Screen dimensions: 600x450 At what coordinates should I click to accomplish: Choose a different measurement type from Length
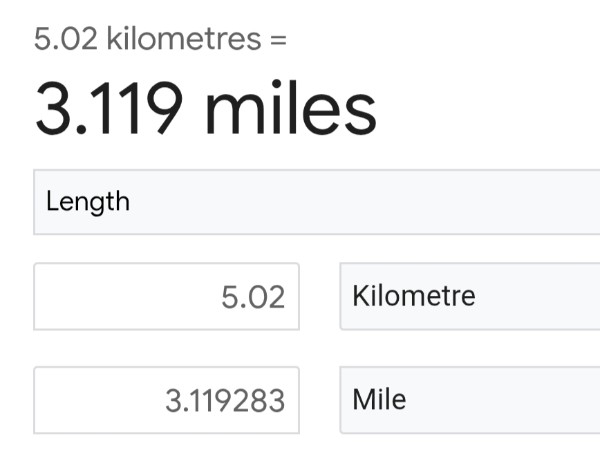click(x=317, y=202)
